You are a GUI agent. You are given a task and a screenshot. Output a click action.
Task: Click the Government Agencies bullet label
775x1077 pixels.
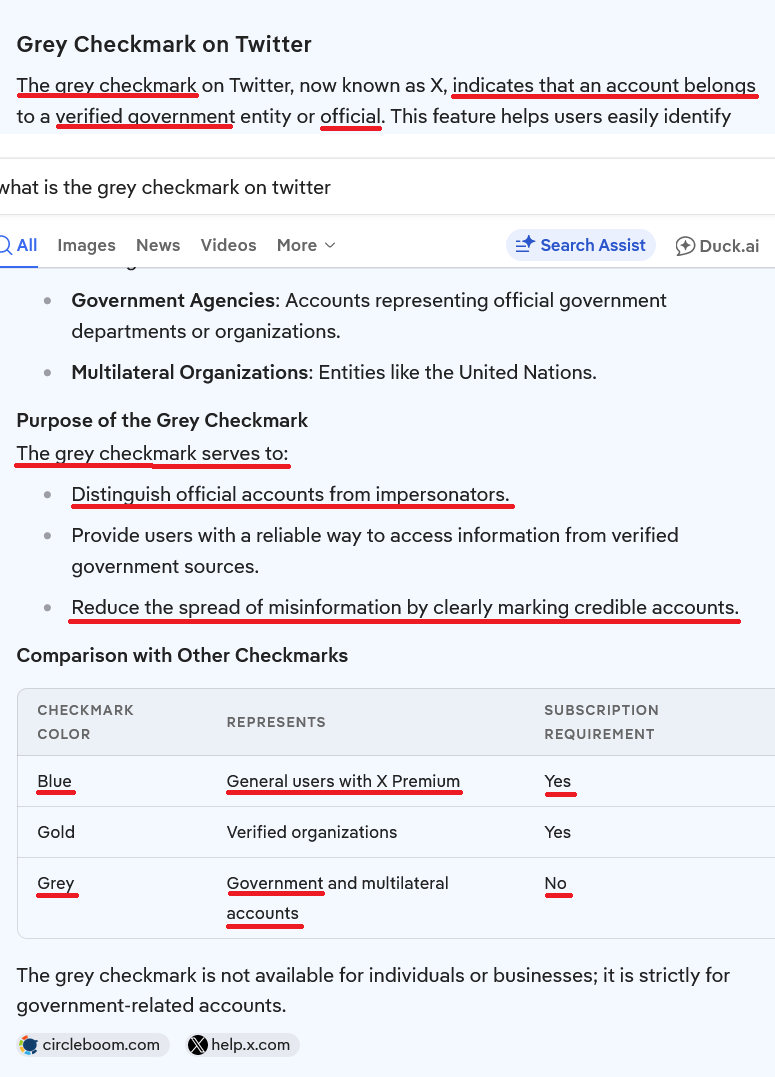click(174, 300)
